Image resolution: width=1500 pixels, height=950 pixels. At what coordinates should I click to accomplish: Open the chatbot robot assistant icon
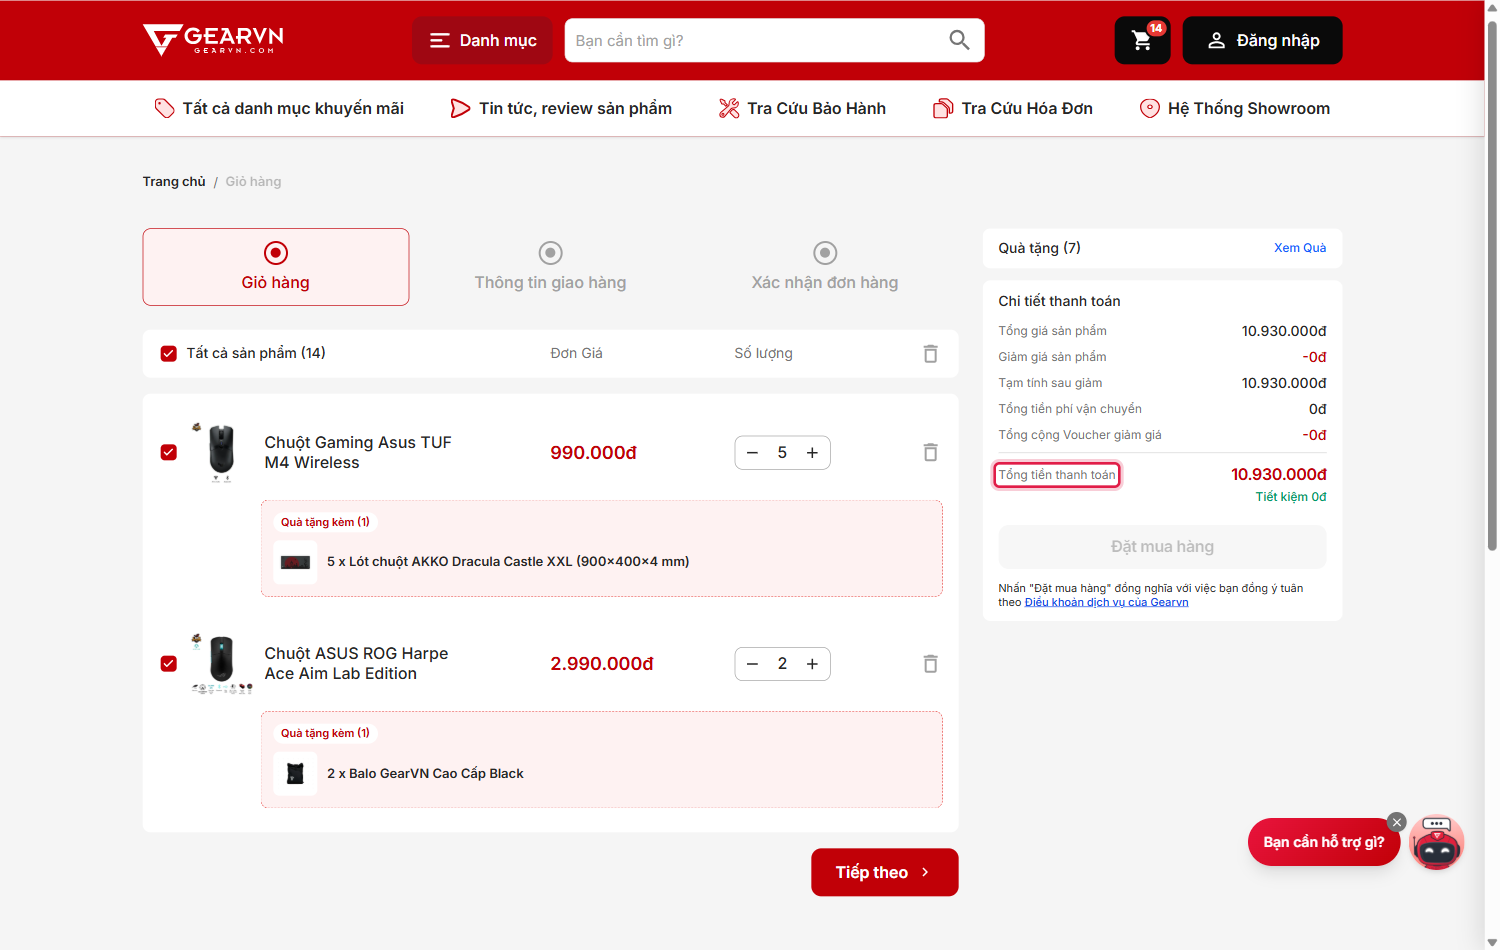pos(1436,842)
